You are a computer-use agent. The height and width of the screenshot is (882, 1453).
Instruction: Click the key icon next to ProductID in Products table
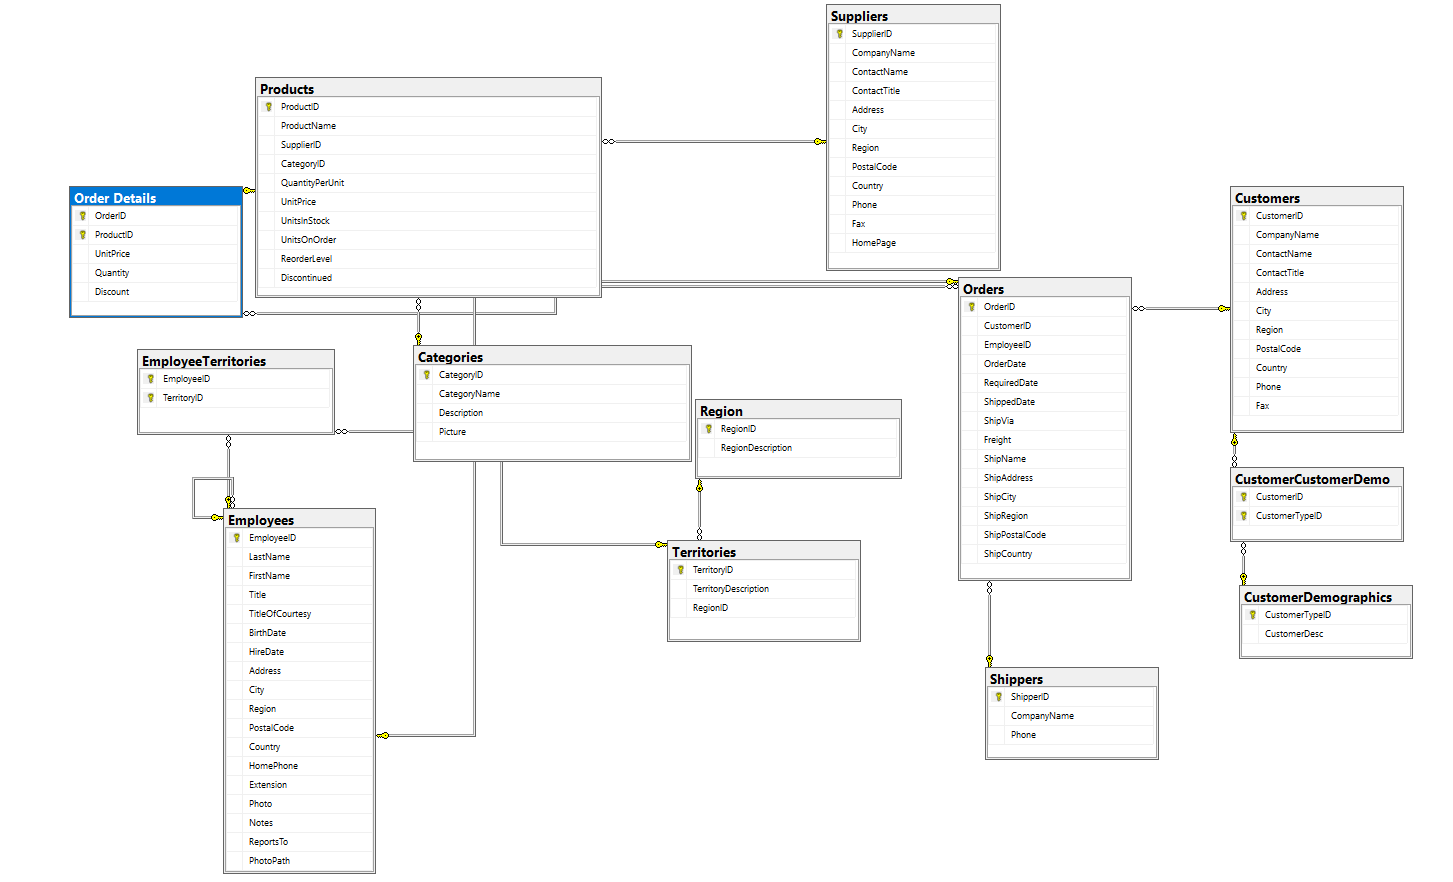pos(269,107)
